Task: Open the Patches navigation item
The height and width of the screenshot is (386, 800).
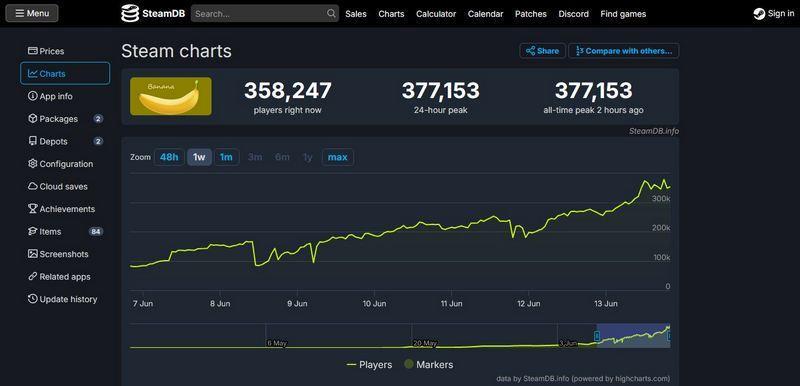Action: pyautogui.click(x=531, y=14)
